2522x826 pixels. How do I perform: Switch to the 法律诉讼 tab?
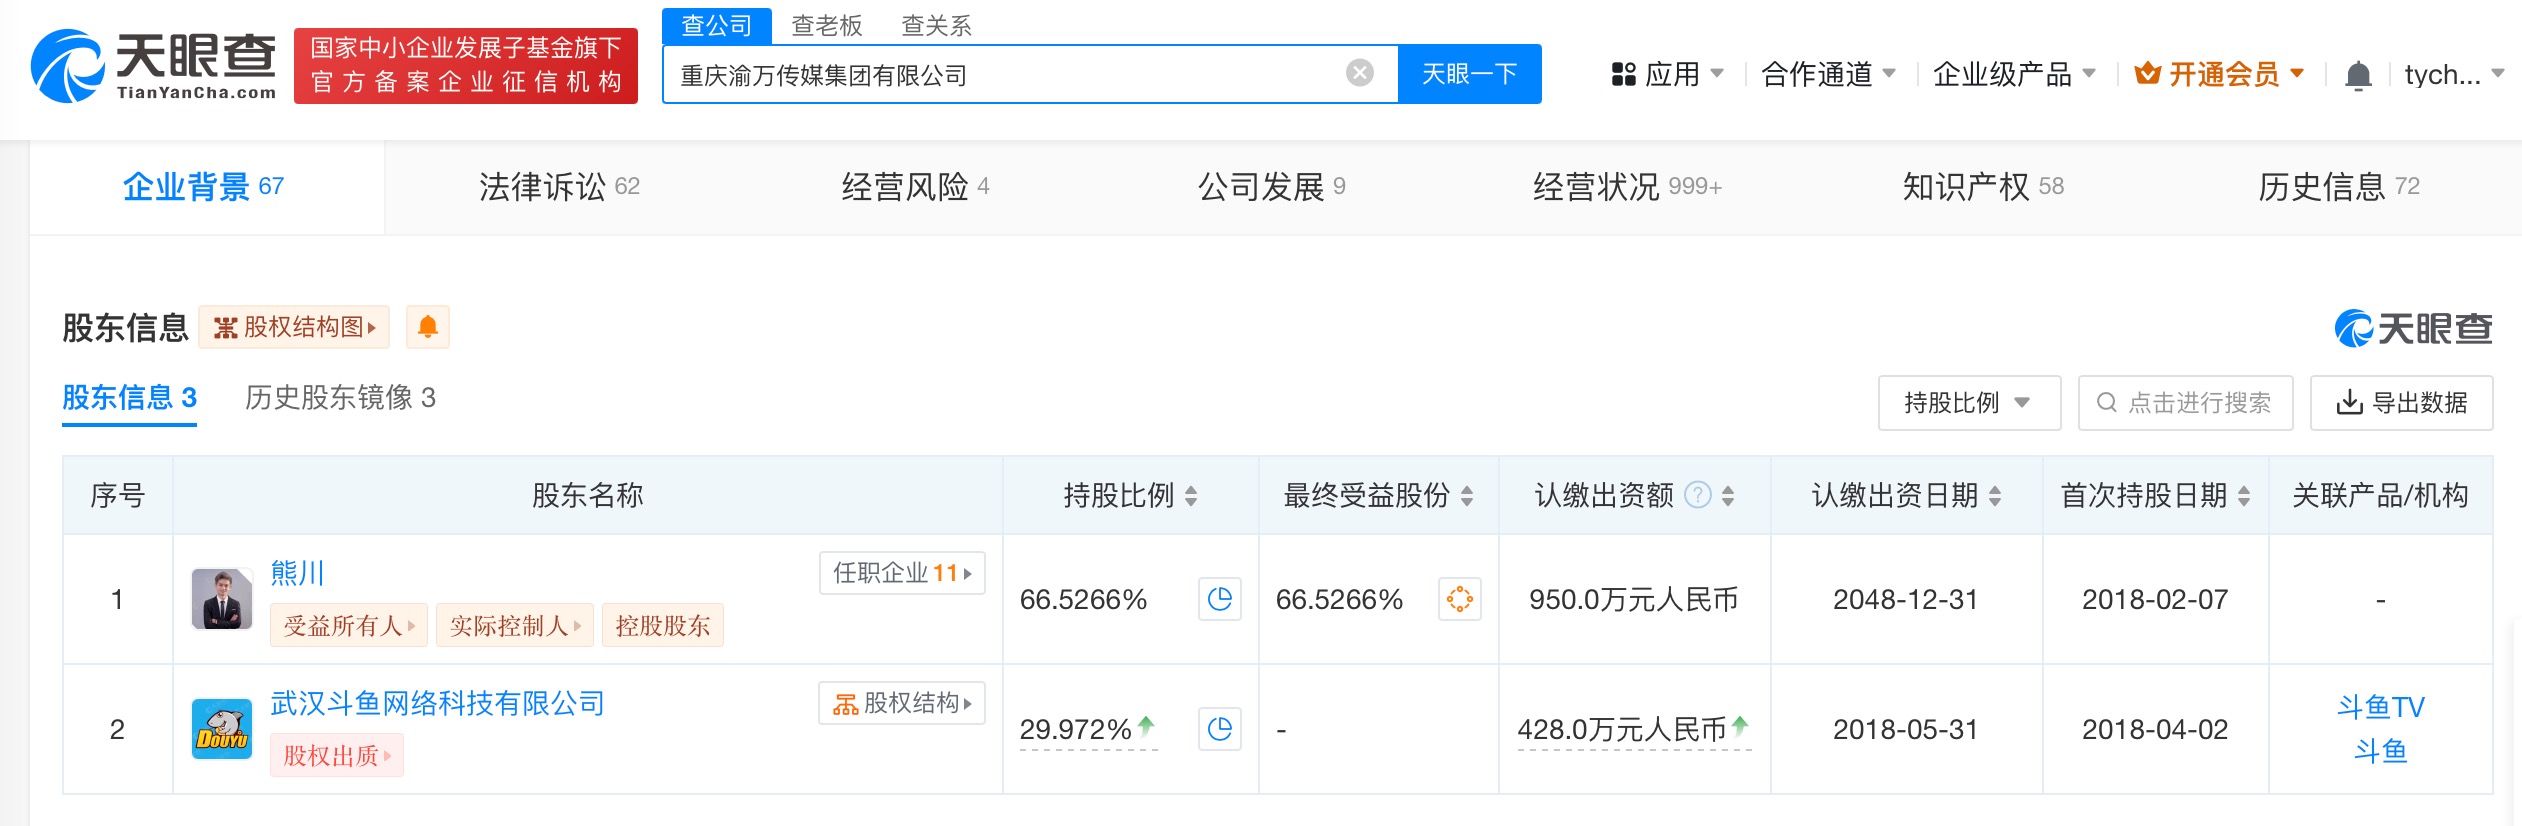[558, 187]
